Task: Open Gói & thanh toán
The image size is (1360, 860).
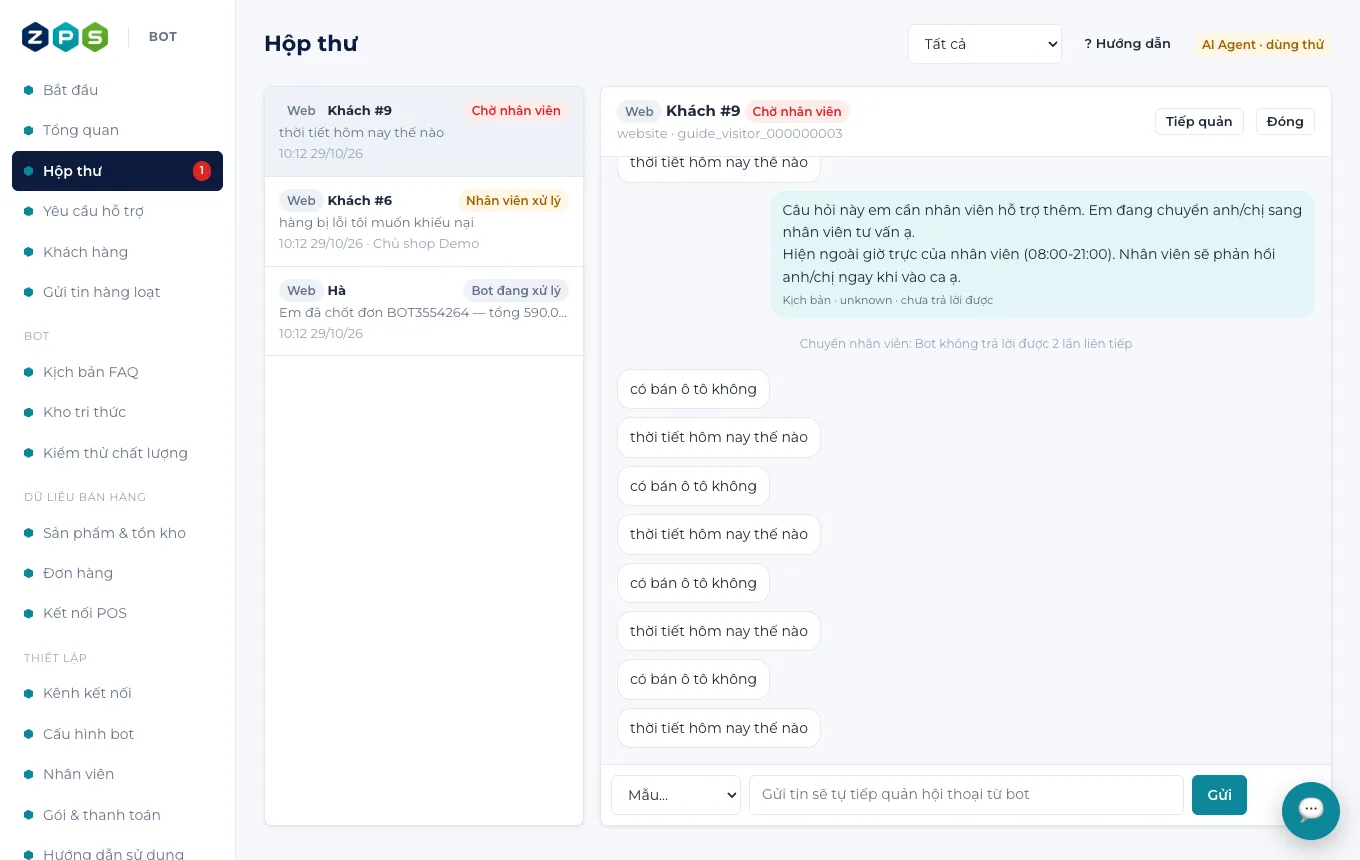Action: click(x=117, y=815)
